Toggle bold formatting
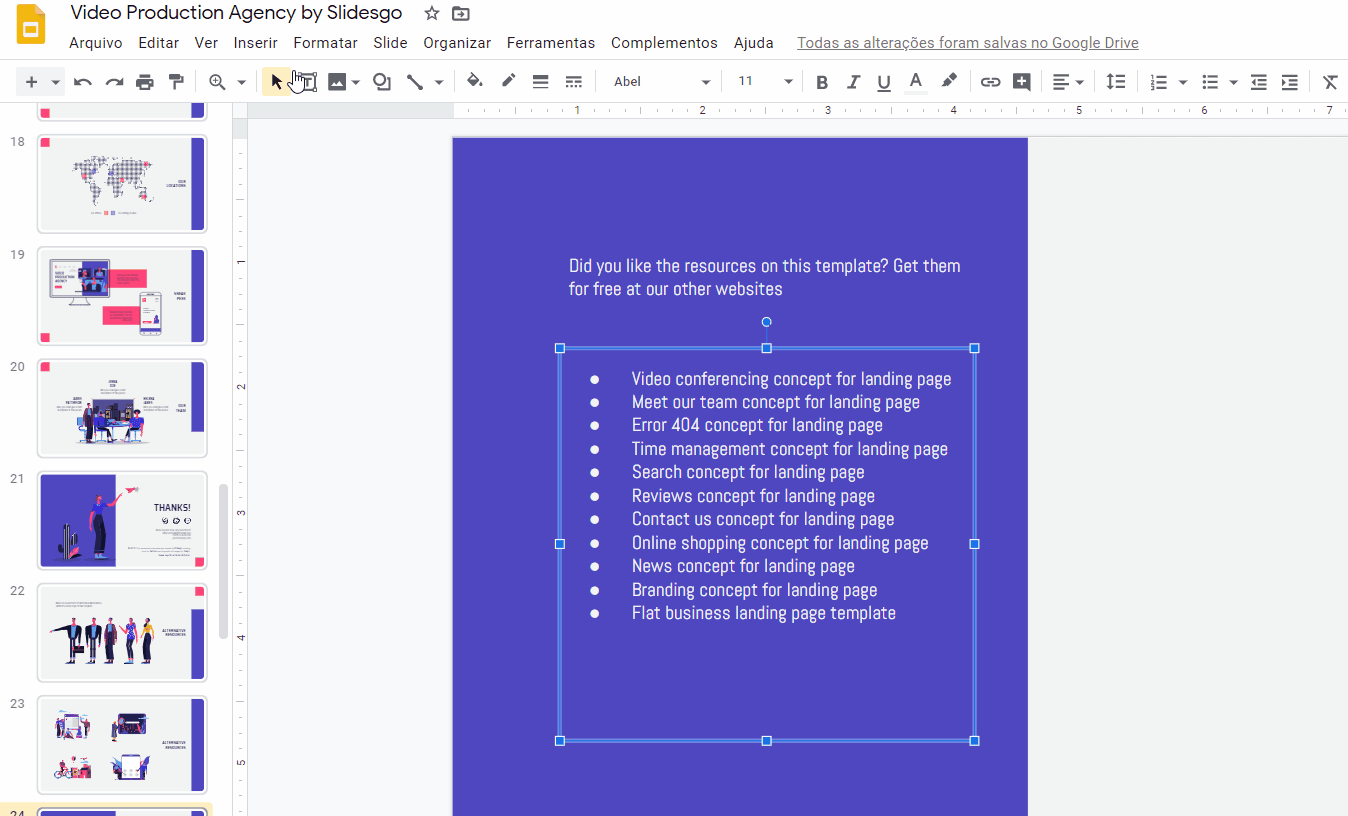 (822, 82)
